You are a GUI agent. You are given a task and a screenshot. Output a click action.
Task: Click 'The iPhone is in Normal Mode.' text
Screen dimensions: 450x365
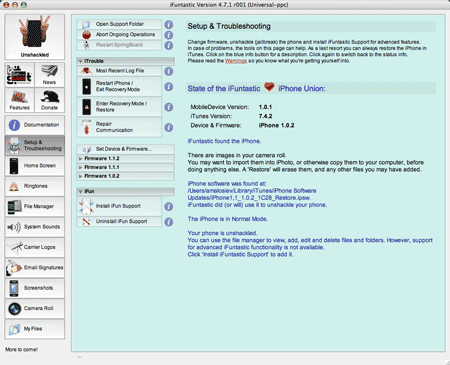click(x=228, y=219)
